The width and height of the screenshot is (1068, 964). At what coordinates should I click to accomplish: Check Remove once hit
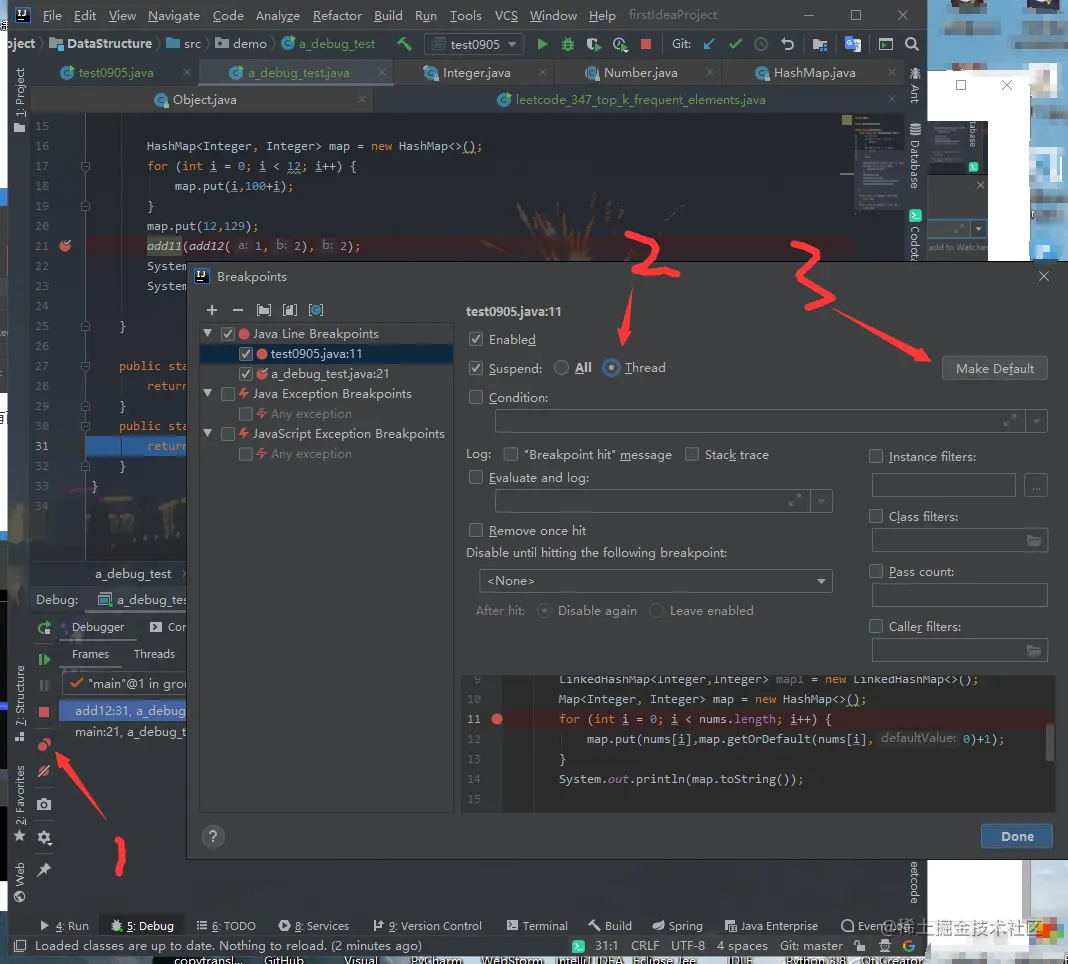point(476,530)
